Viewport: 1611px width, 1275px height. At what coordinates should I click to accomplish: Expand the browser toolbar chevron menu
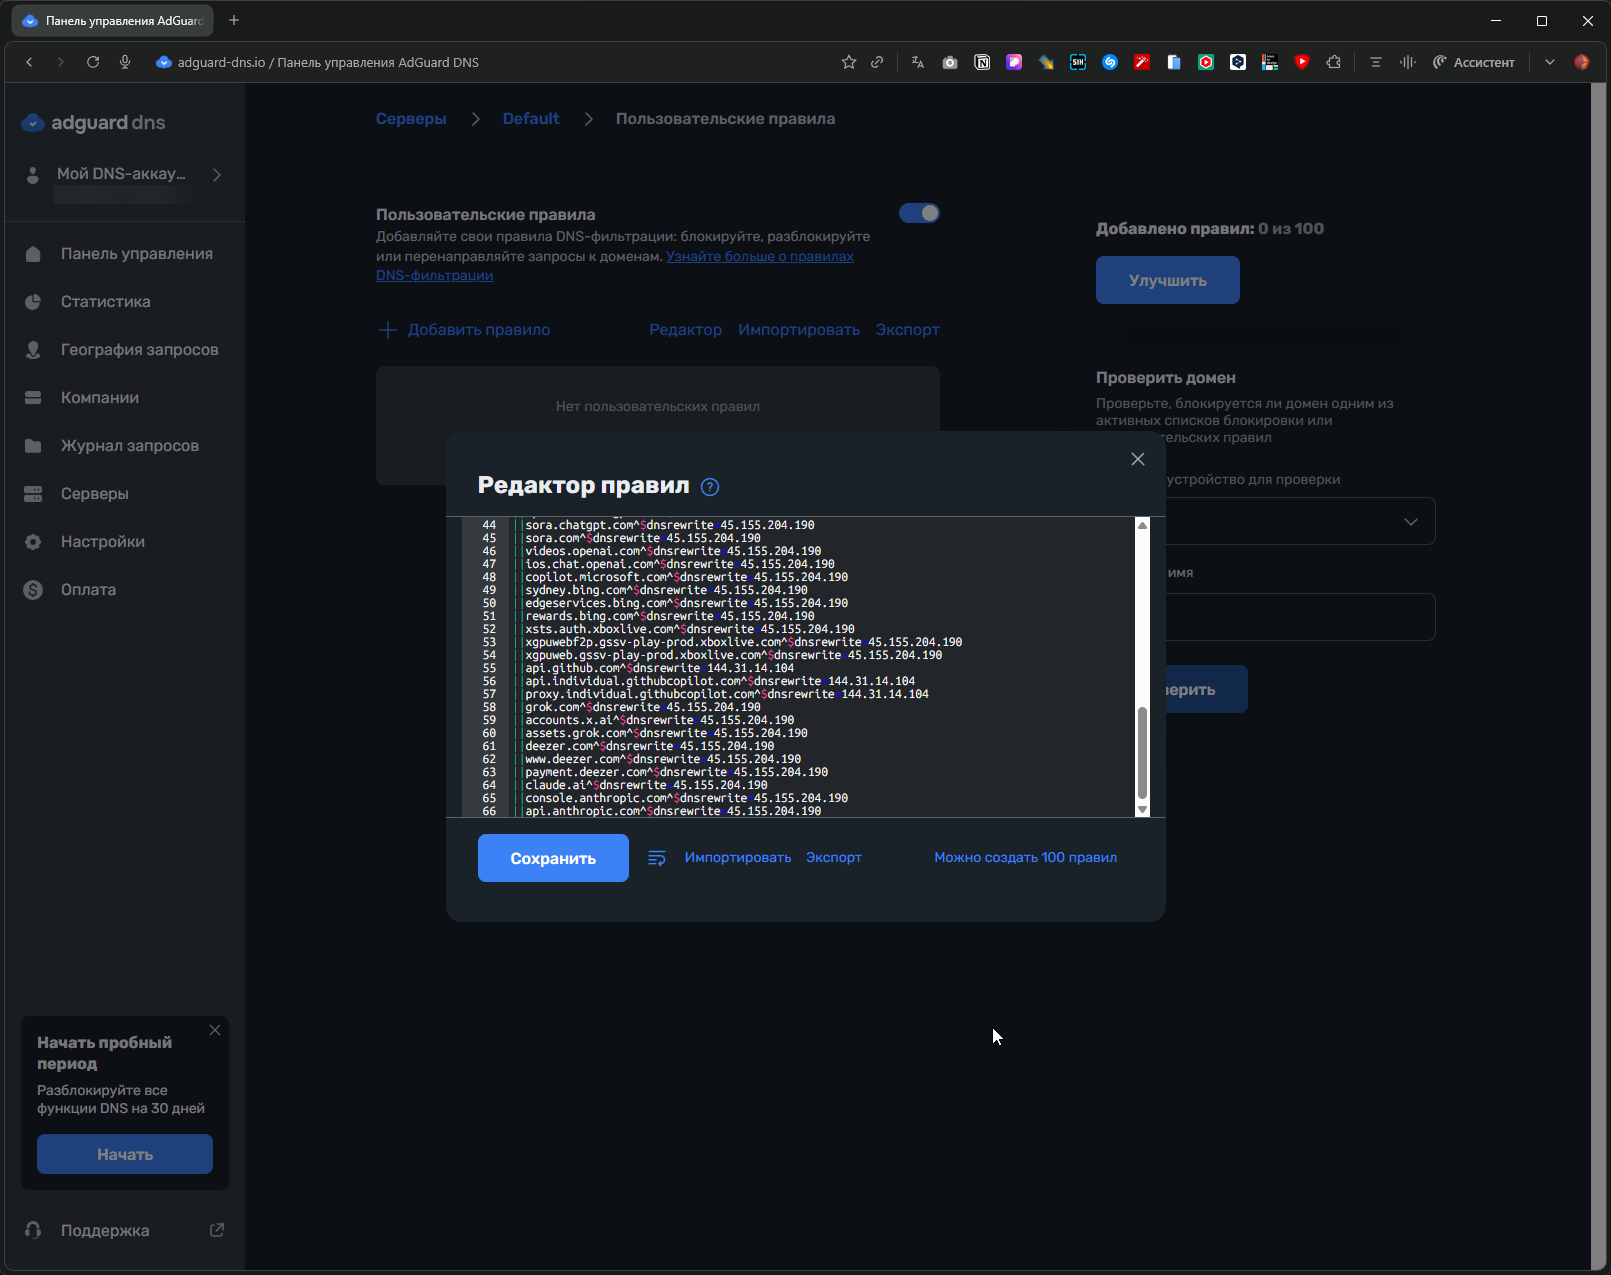coord(1549,62)
